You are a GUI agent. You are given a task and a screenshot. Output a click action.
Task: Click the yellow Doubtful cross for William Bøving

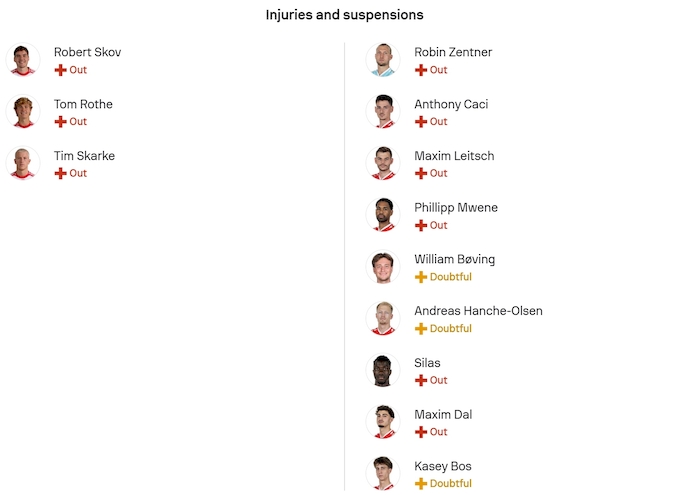(x=421, y=277)
